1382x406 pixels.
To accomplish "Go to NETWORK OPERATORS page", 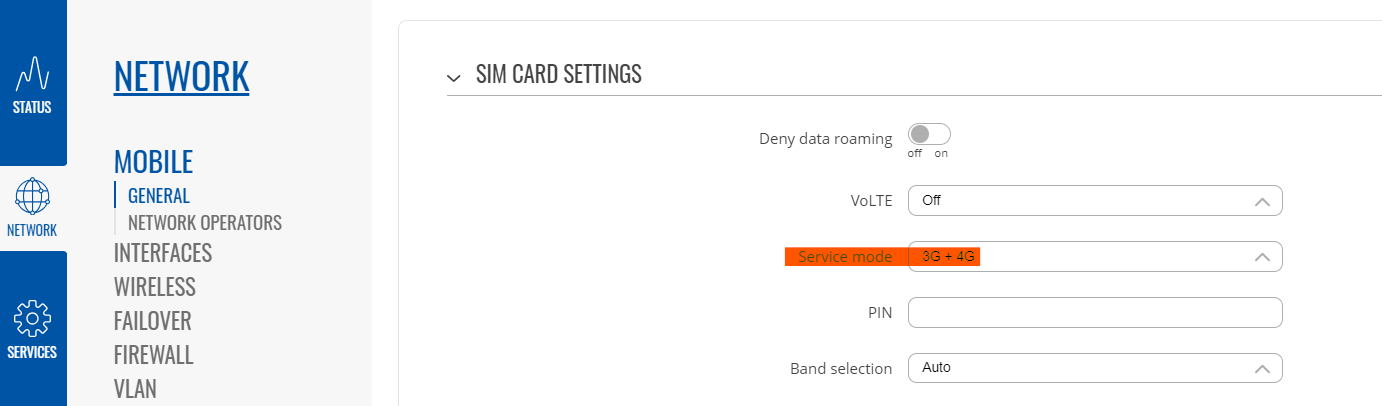I will pyautogui.click(x=205, y=222).
